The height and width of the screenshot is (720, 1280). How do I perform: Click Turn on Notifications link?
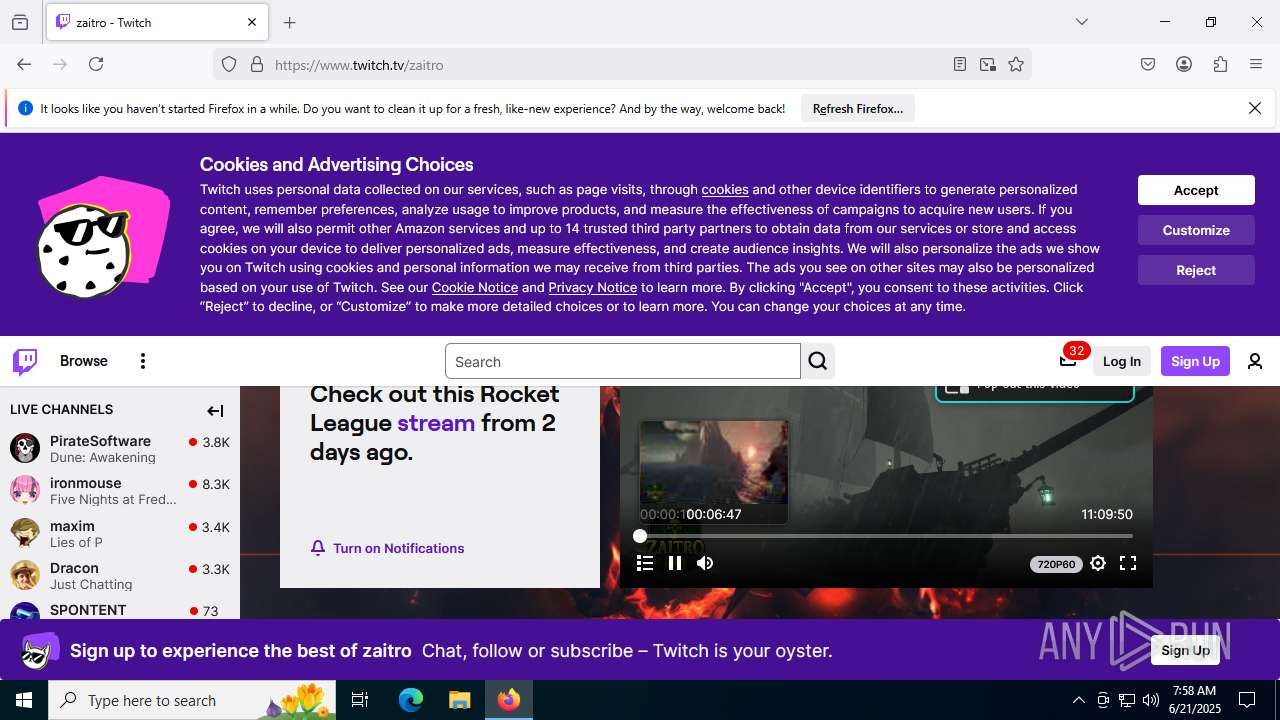tap(398, 548)
